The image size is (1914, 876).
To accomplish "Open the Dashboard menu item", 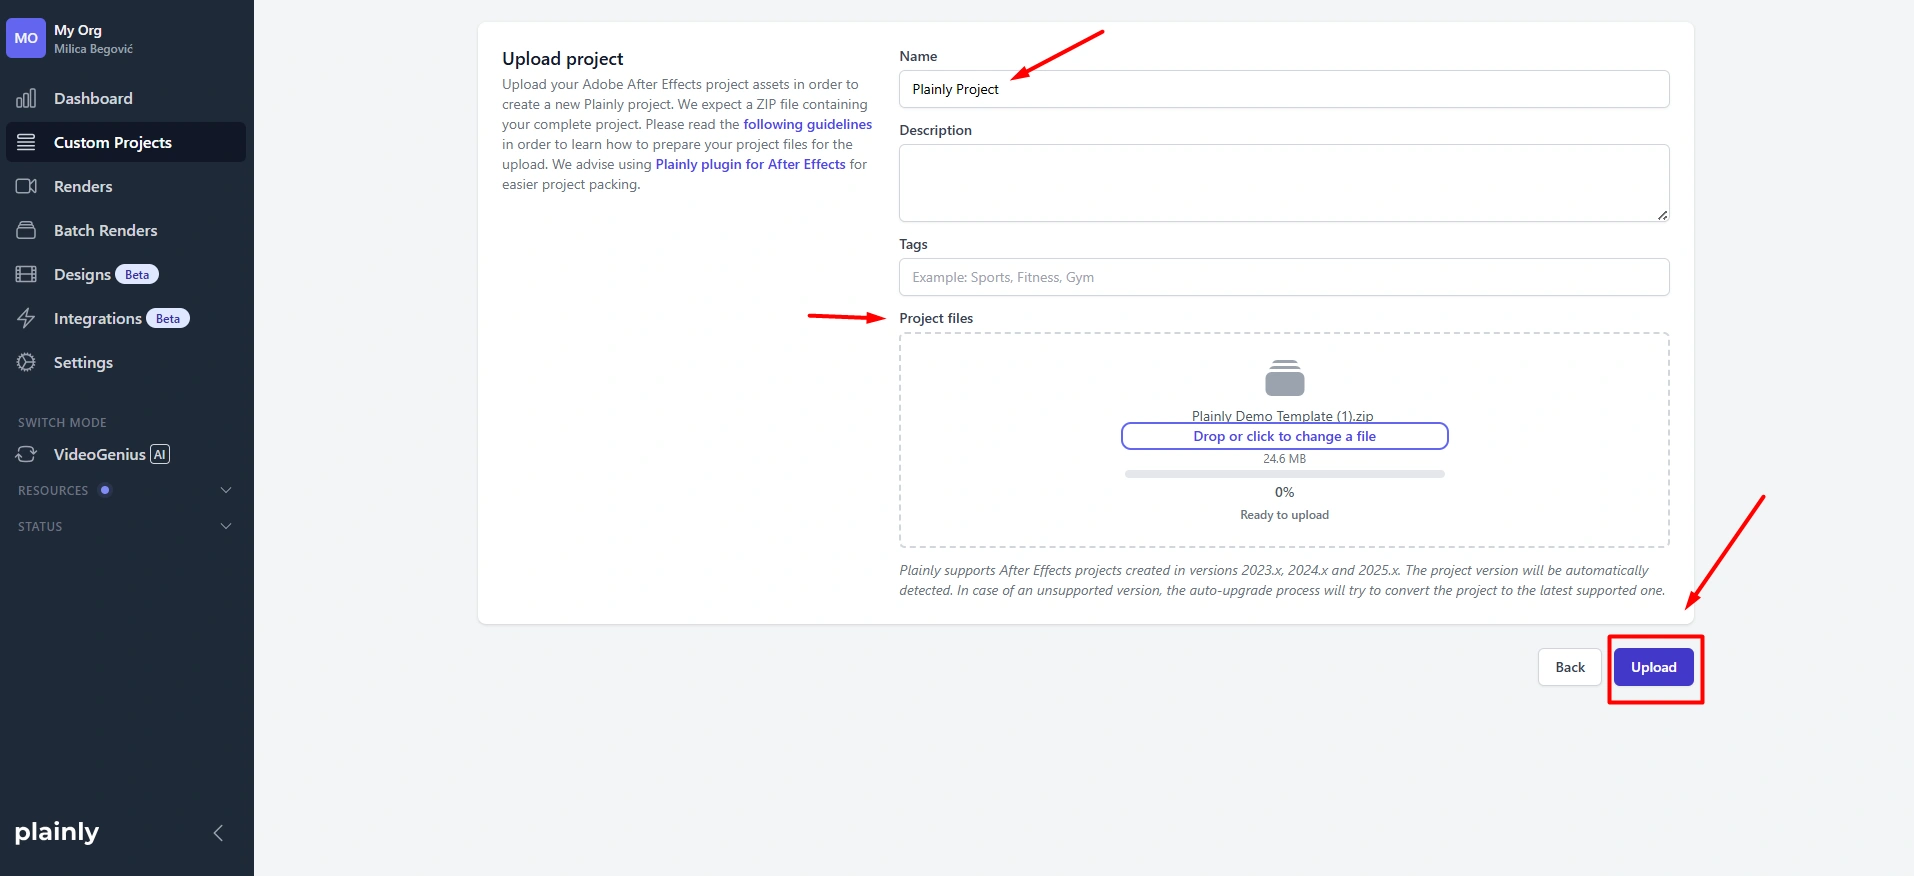I will click(x=126, y=98).
